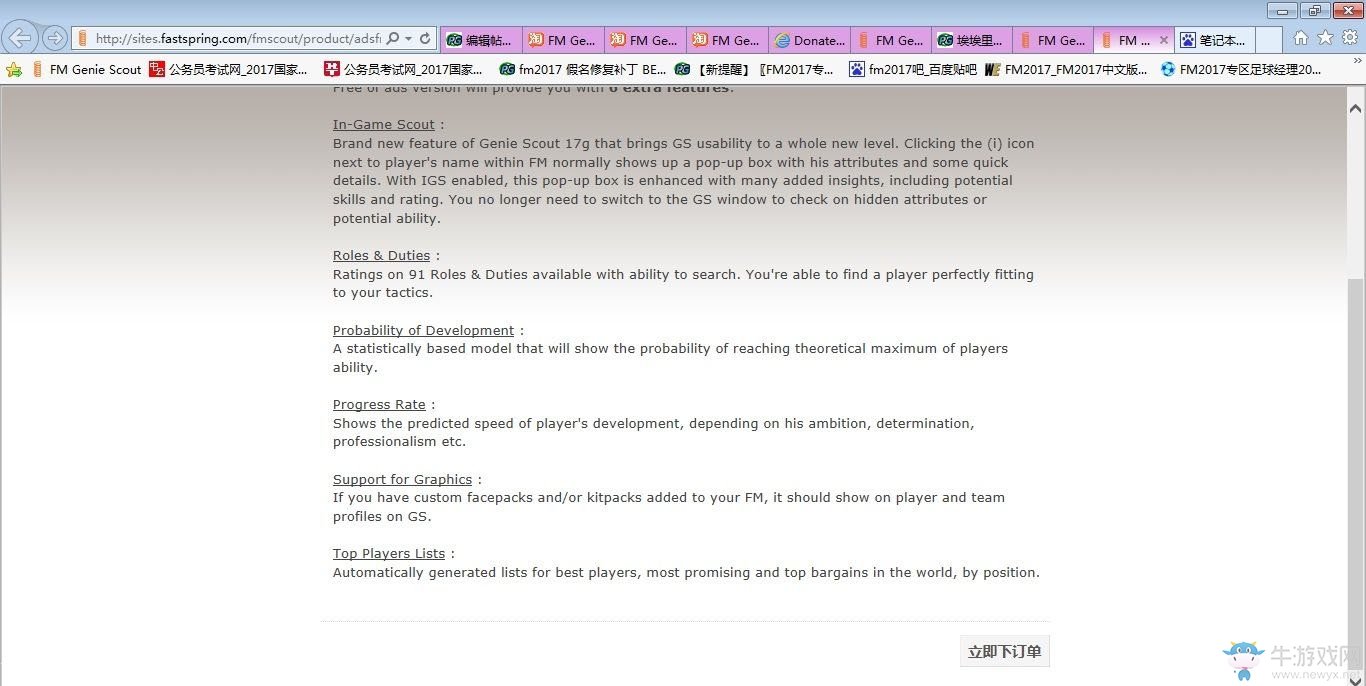This screenshot has width=1366, height=686.
Task: Open the Home page icon
Action: tap(1301, 38)
